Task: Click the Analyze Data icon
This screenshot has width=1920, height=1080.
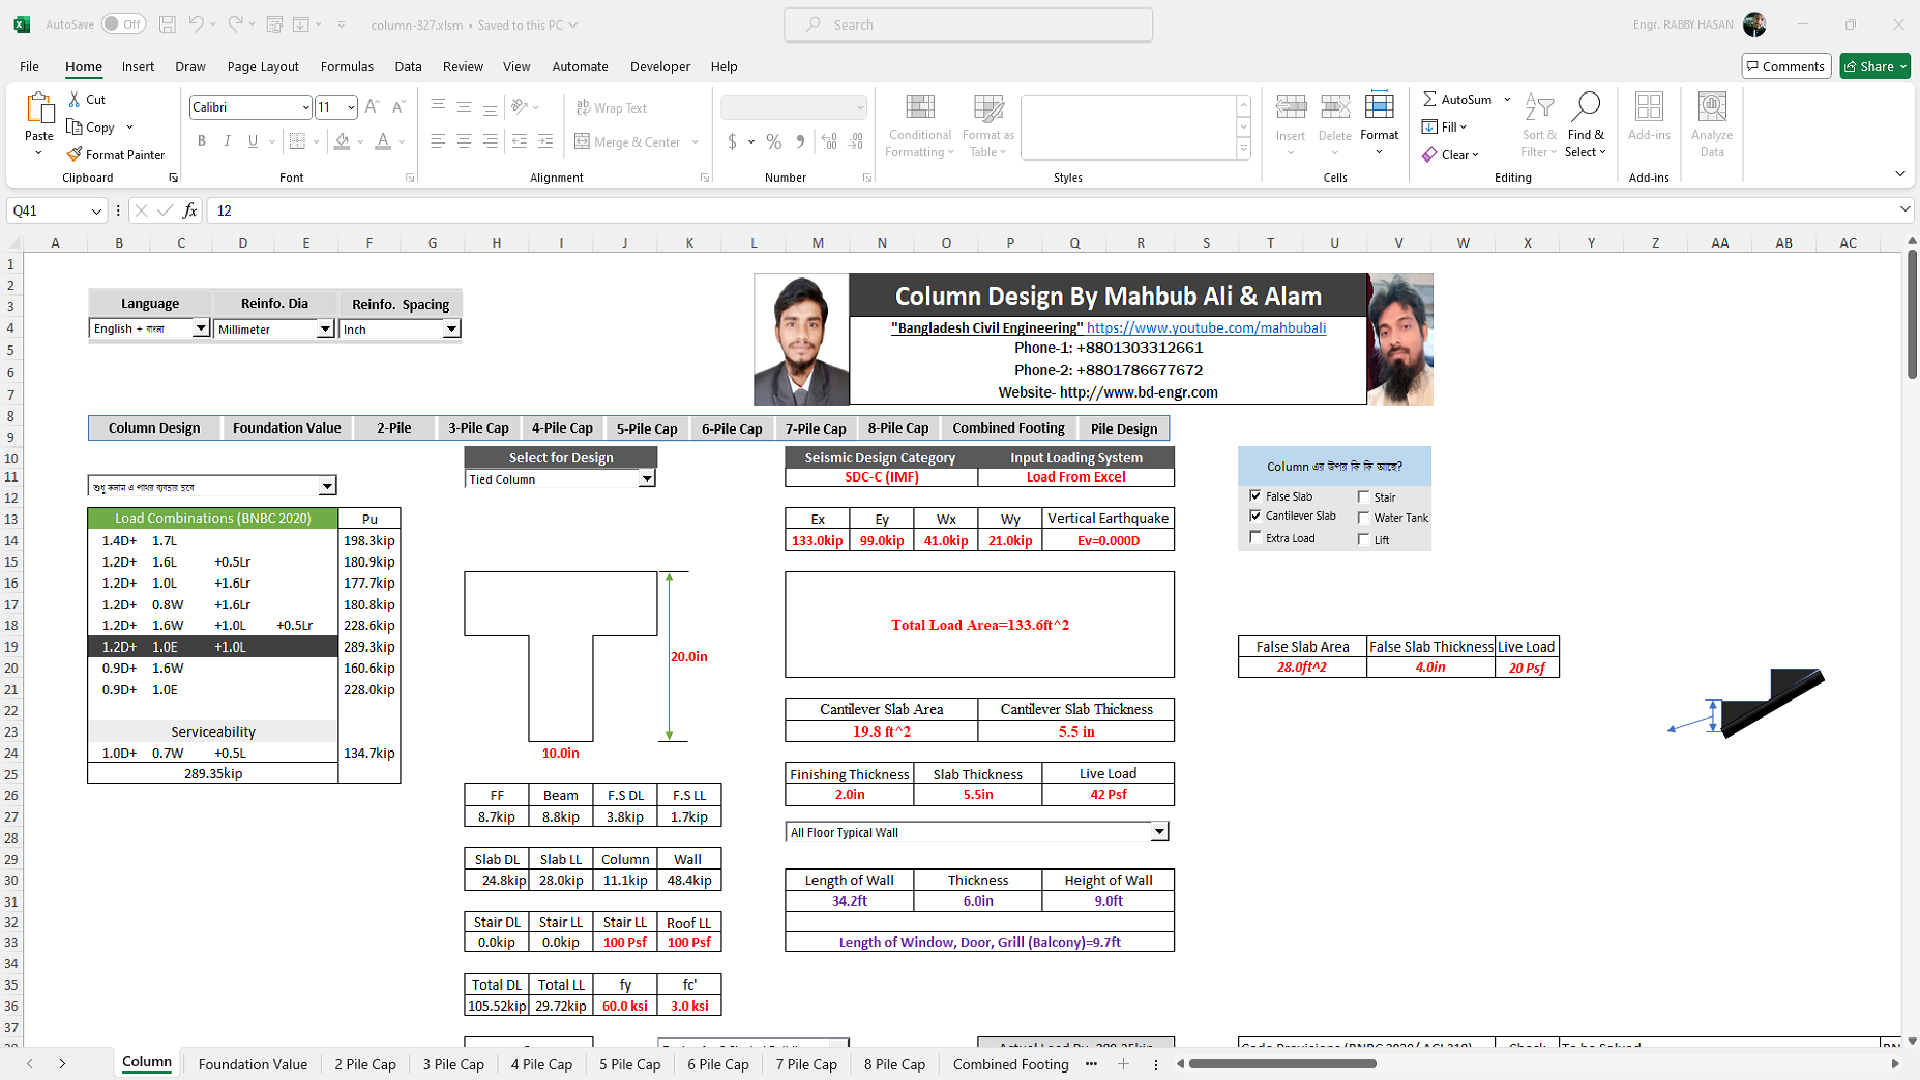Action: click(1711, 107)
